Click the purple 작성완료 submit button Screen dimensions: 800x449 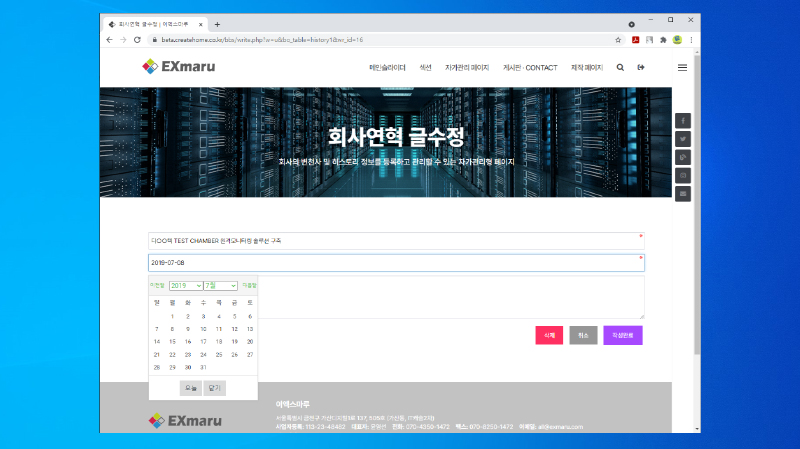(x=622, y=335)
